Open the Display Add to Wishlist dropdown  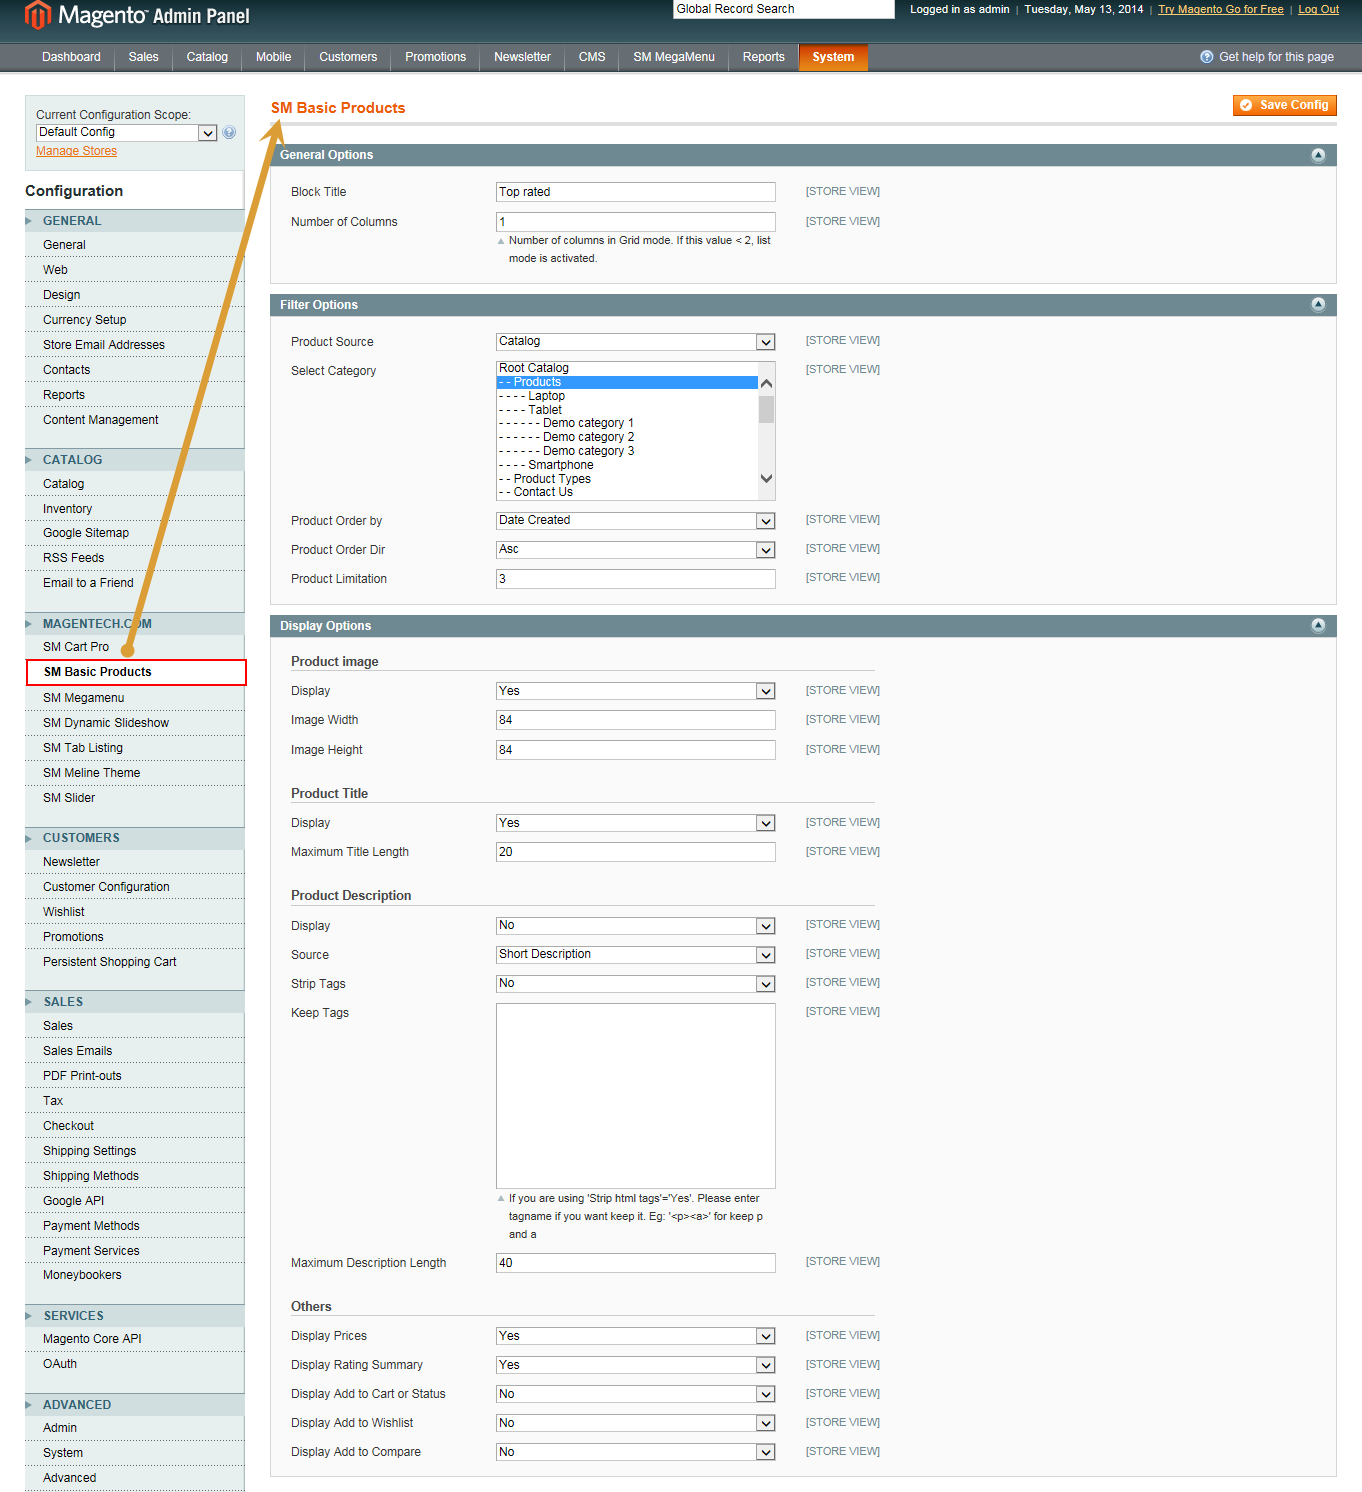[635, 1423]
